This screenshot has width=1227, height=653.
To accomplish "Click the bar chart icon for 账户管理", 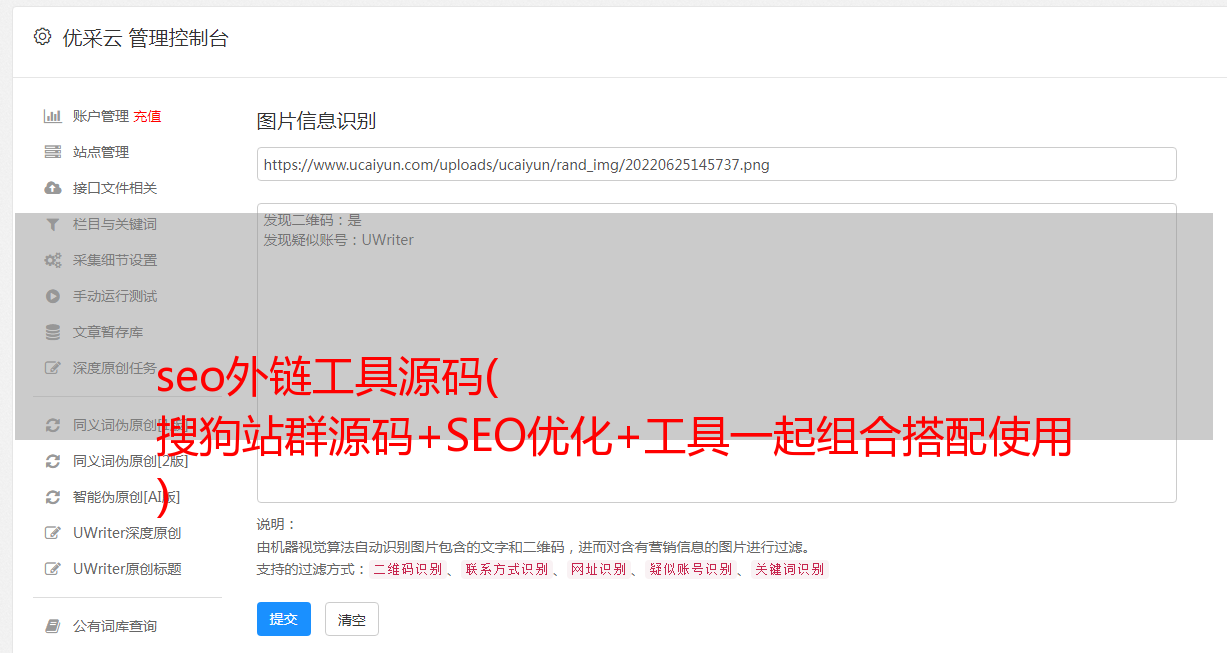I will pyautogui.click(x=53, y=116).
